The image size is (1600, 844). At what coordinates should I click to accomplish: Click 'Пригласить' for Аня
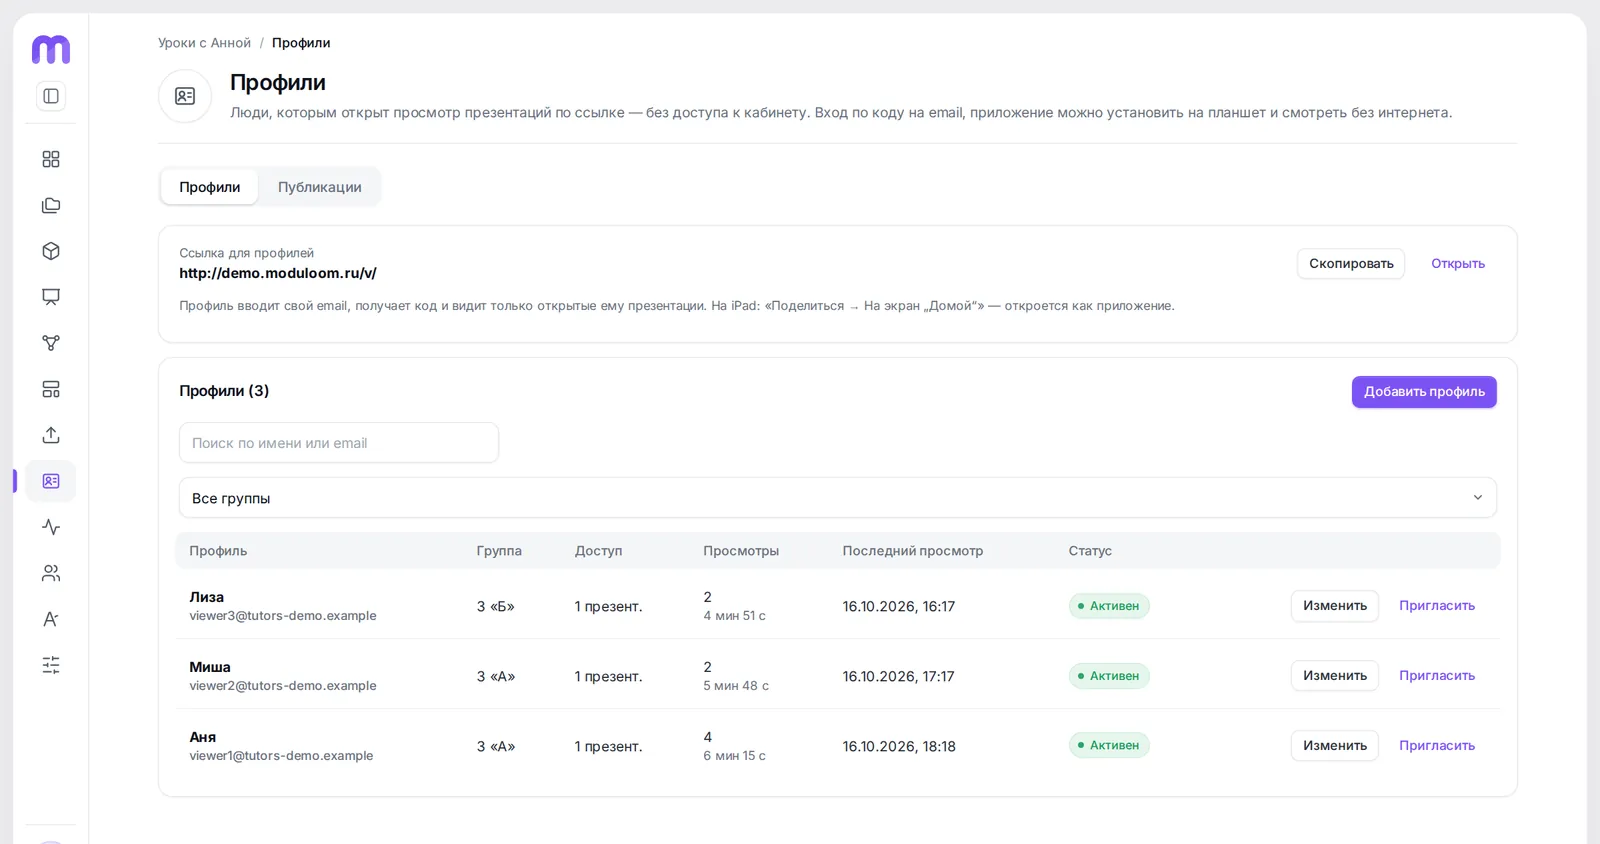1437,746
